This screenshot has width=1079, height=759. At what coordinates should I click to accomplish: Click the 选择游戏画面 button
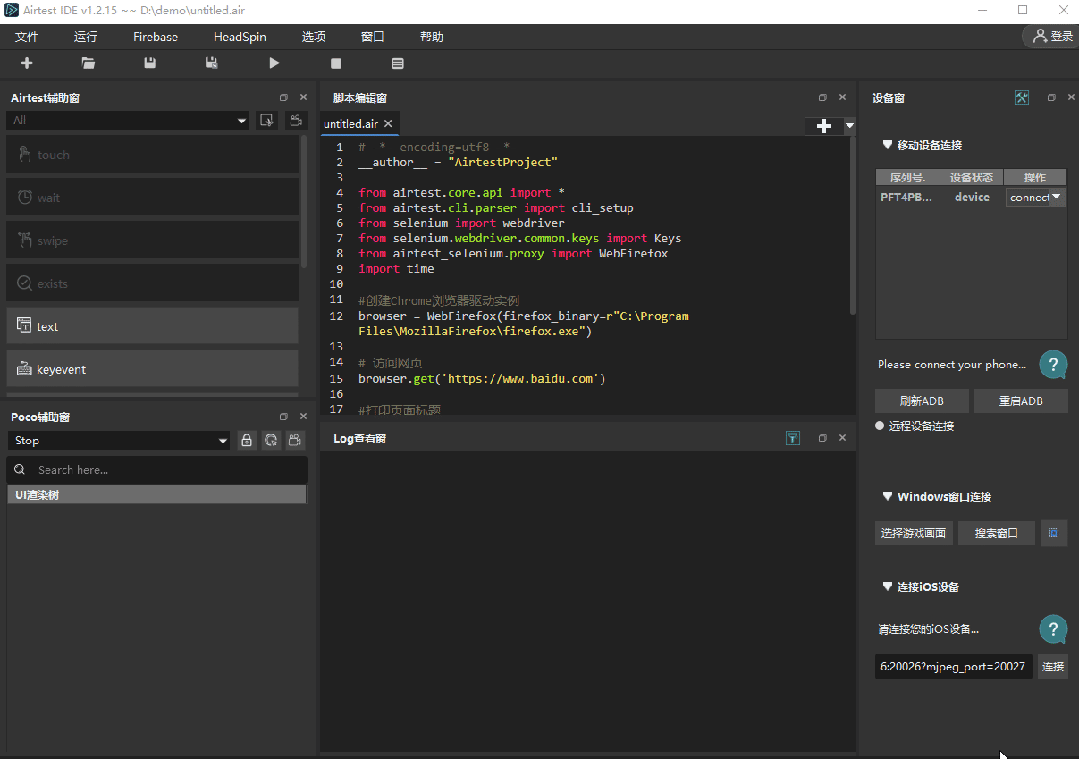914,533
